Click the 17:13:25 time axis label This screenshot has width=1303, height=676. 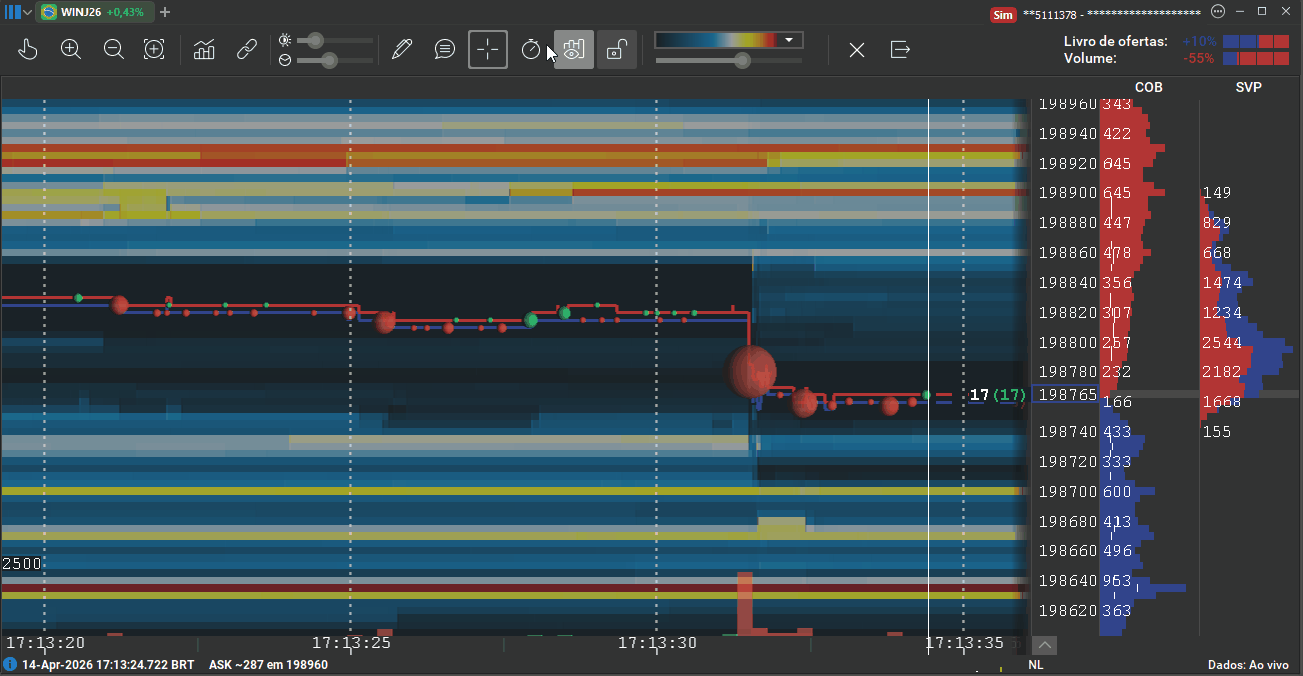[351, 643]
